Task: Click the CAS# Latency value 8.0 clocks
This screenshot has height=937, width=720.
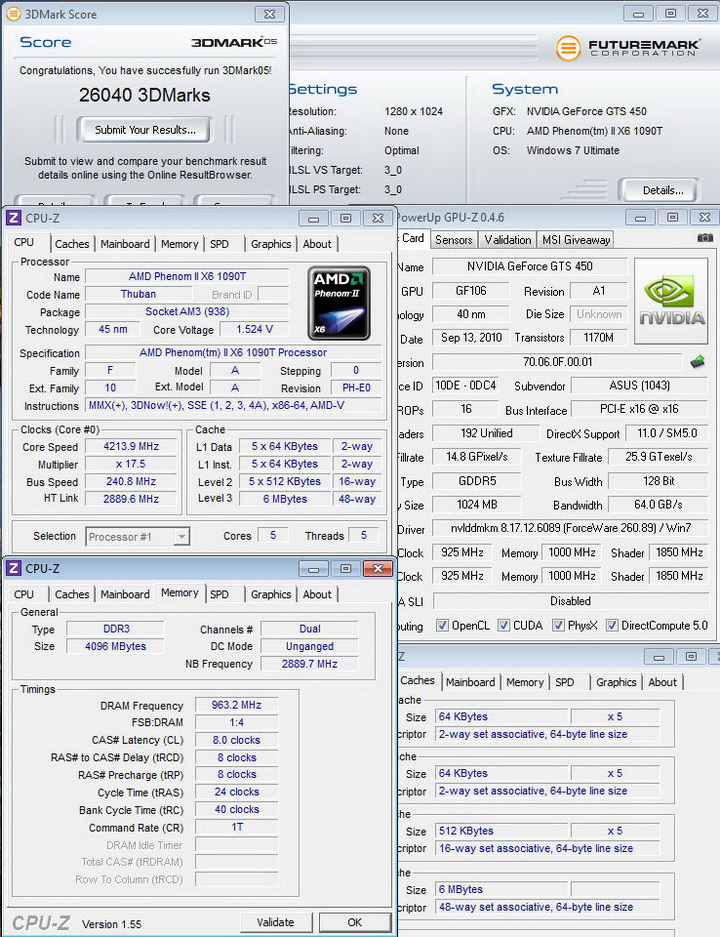Action: pyautogui.click(x=236, y=740)
